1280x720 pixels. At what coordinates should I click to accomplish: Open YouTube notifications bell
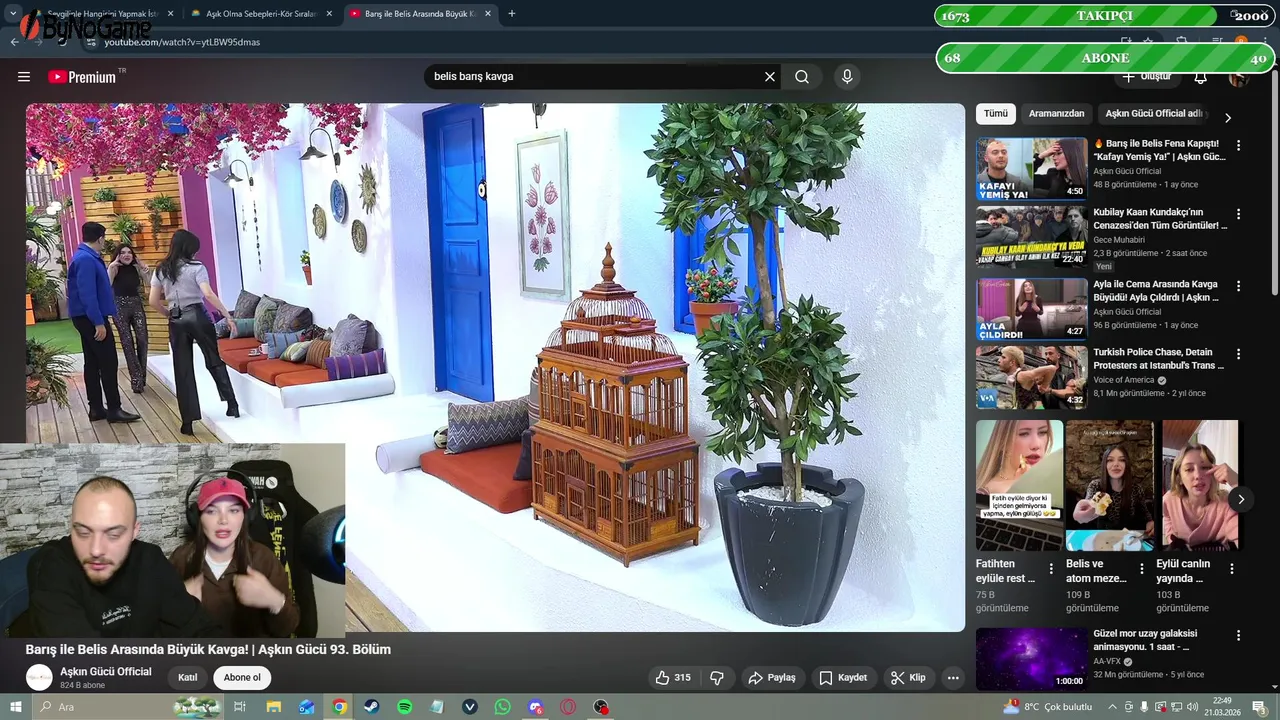tap(1200, 77)
